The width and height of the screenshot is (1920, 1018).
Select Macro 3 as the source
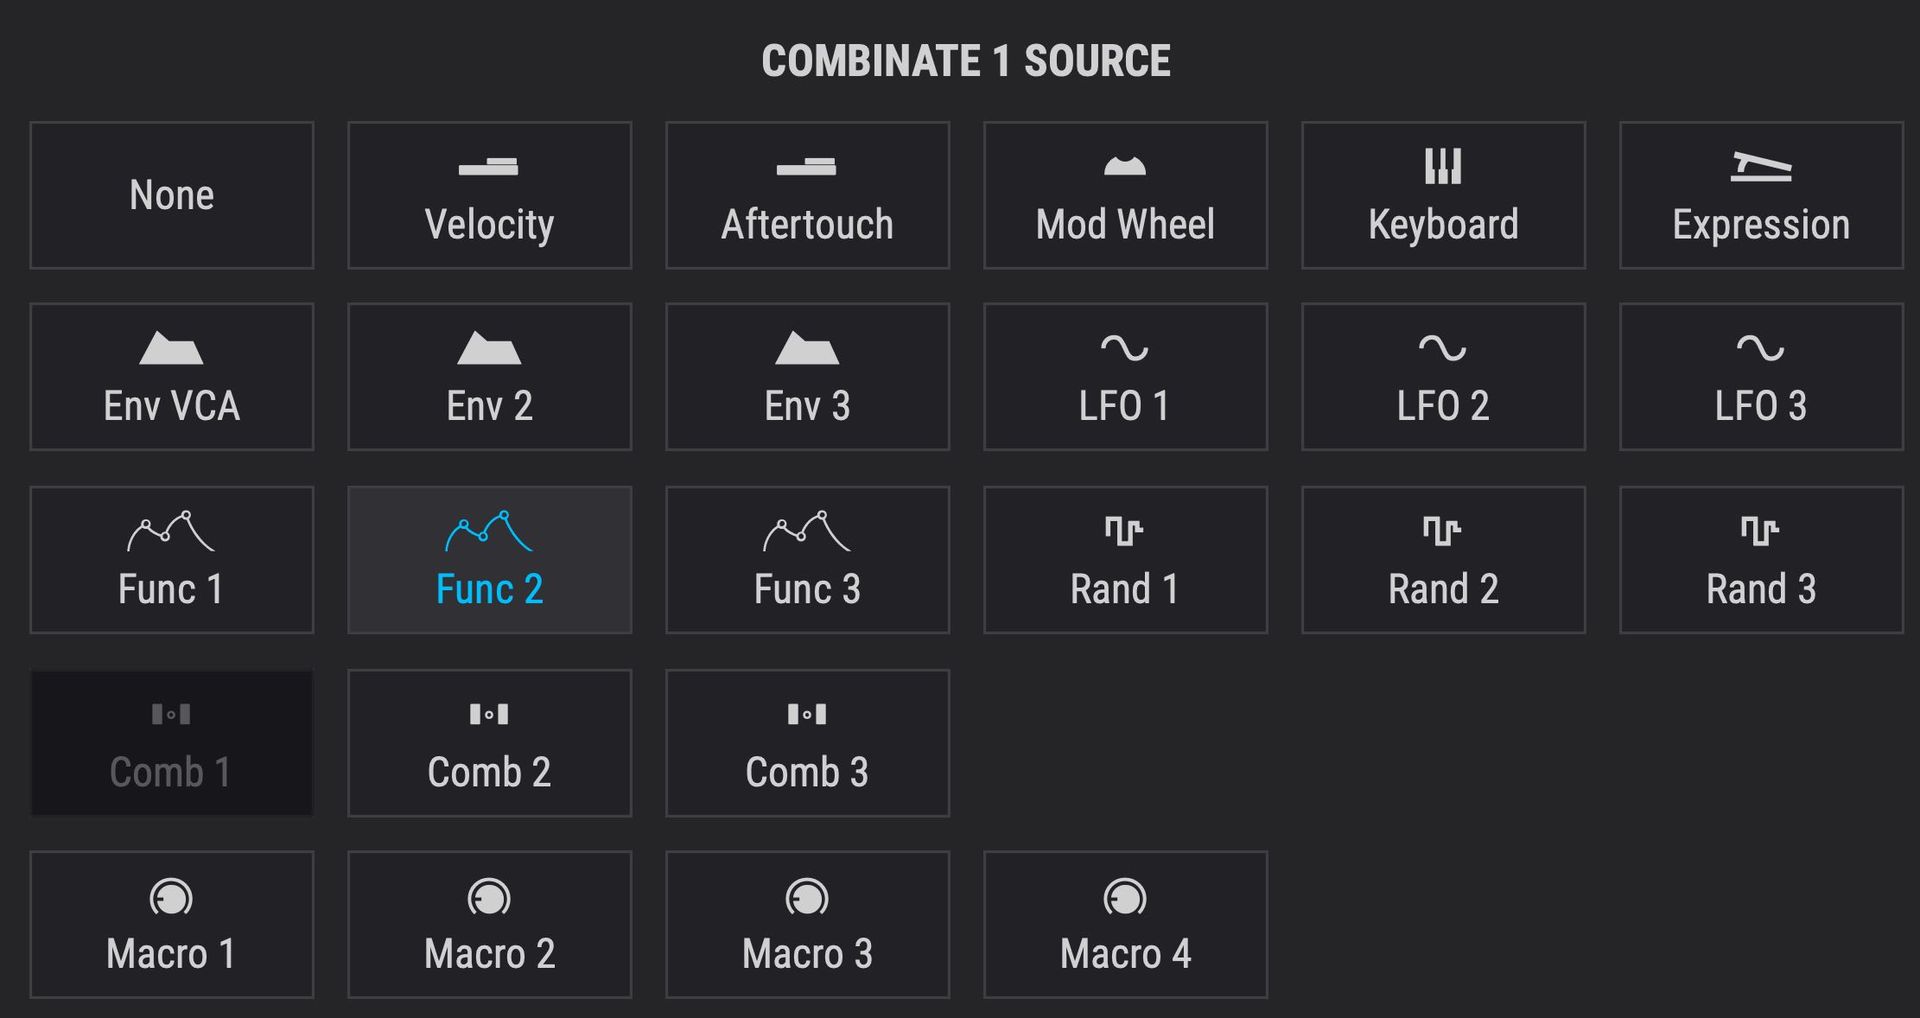click(x=807, y=925)
